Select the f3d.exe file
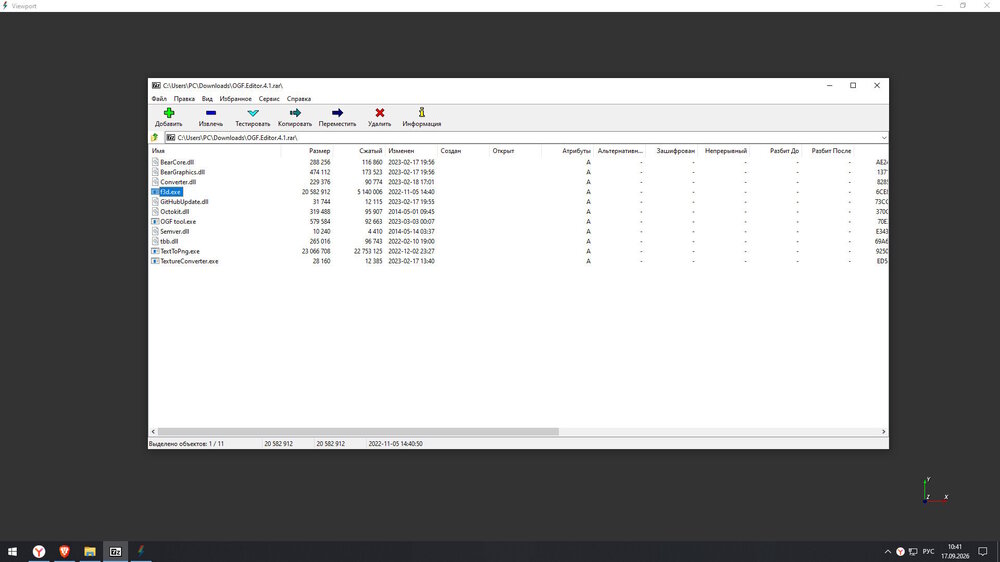Viewport: 1000px width, 562px height. click(x=170, y=192)
